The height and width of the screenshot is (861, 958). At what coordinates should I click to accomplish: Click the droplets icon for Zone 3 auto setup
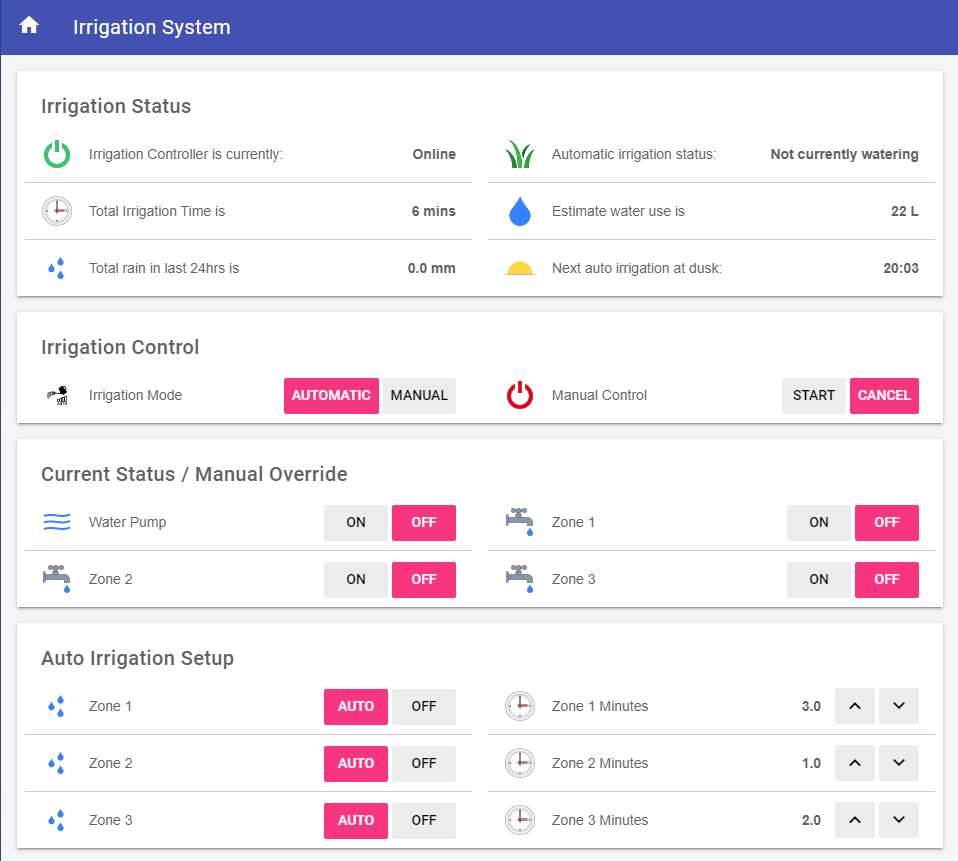click(x=57, y=819)
